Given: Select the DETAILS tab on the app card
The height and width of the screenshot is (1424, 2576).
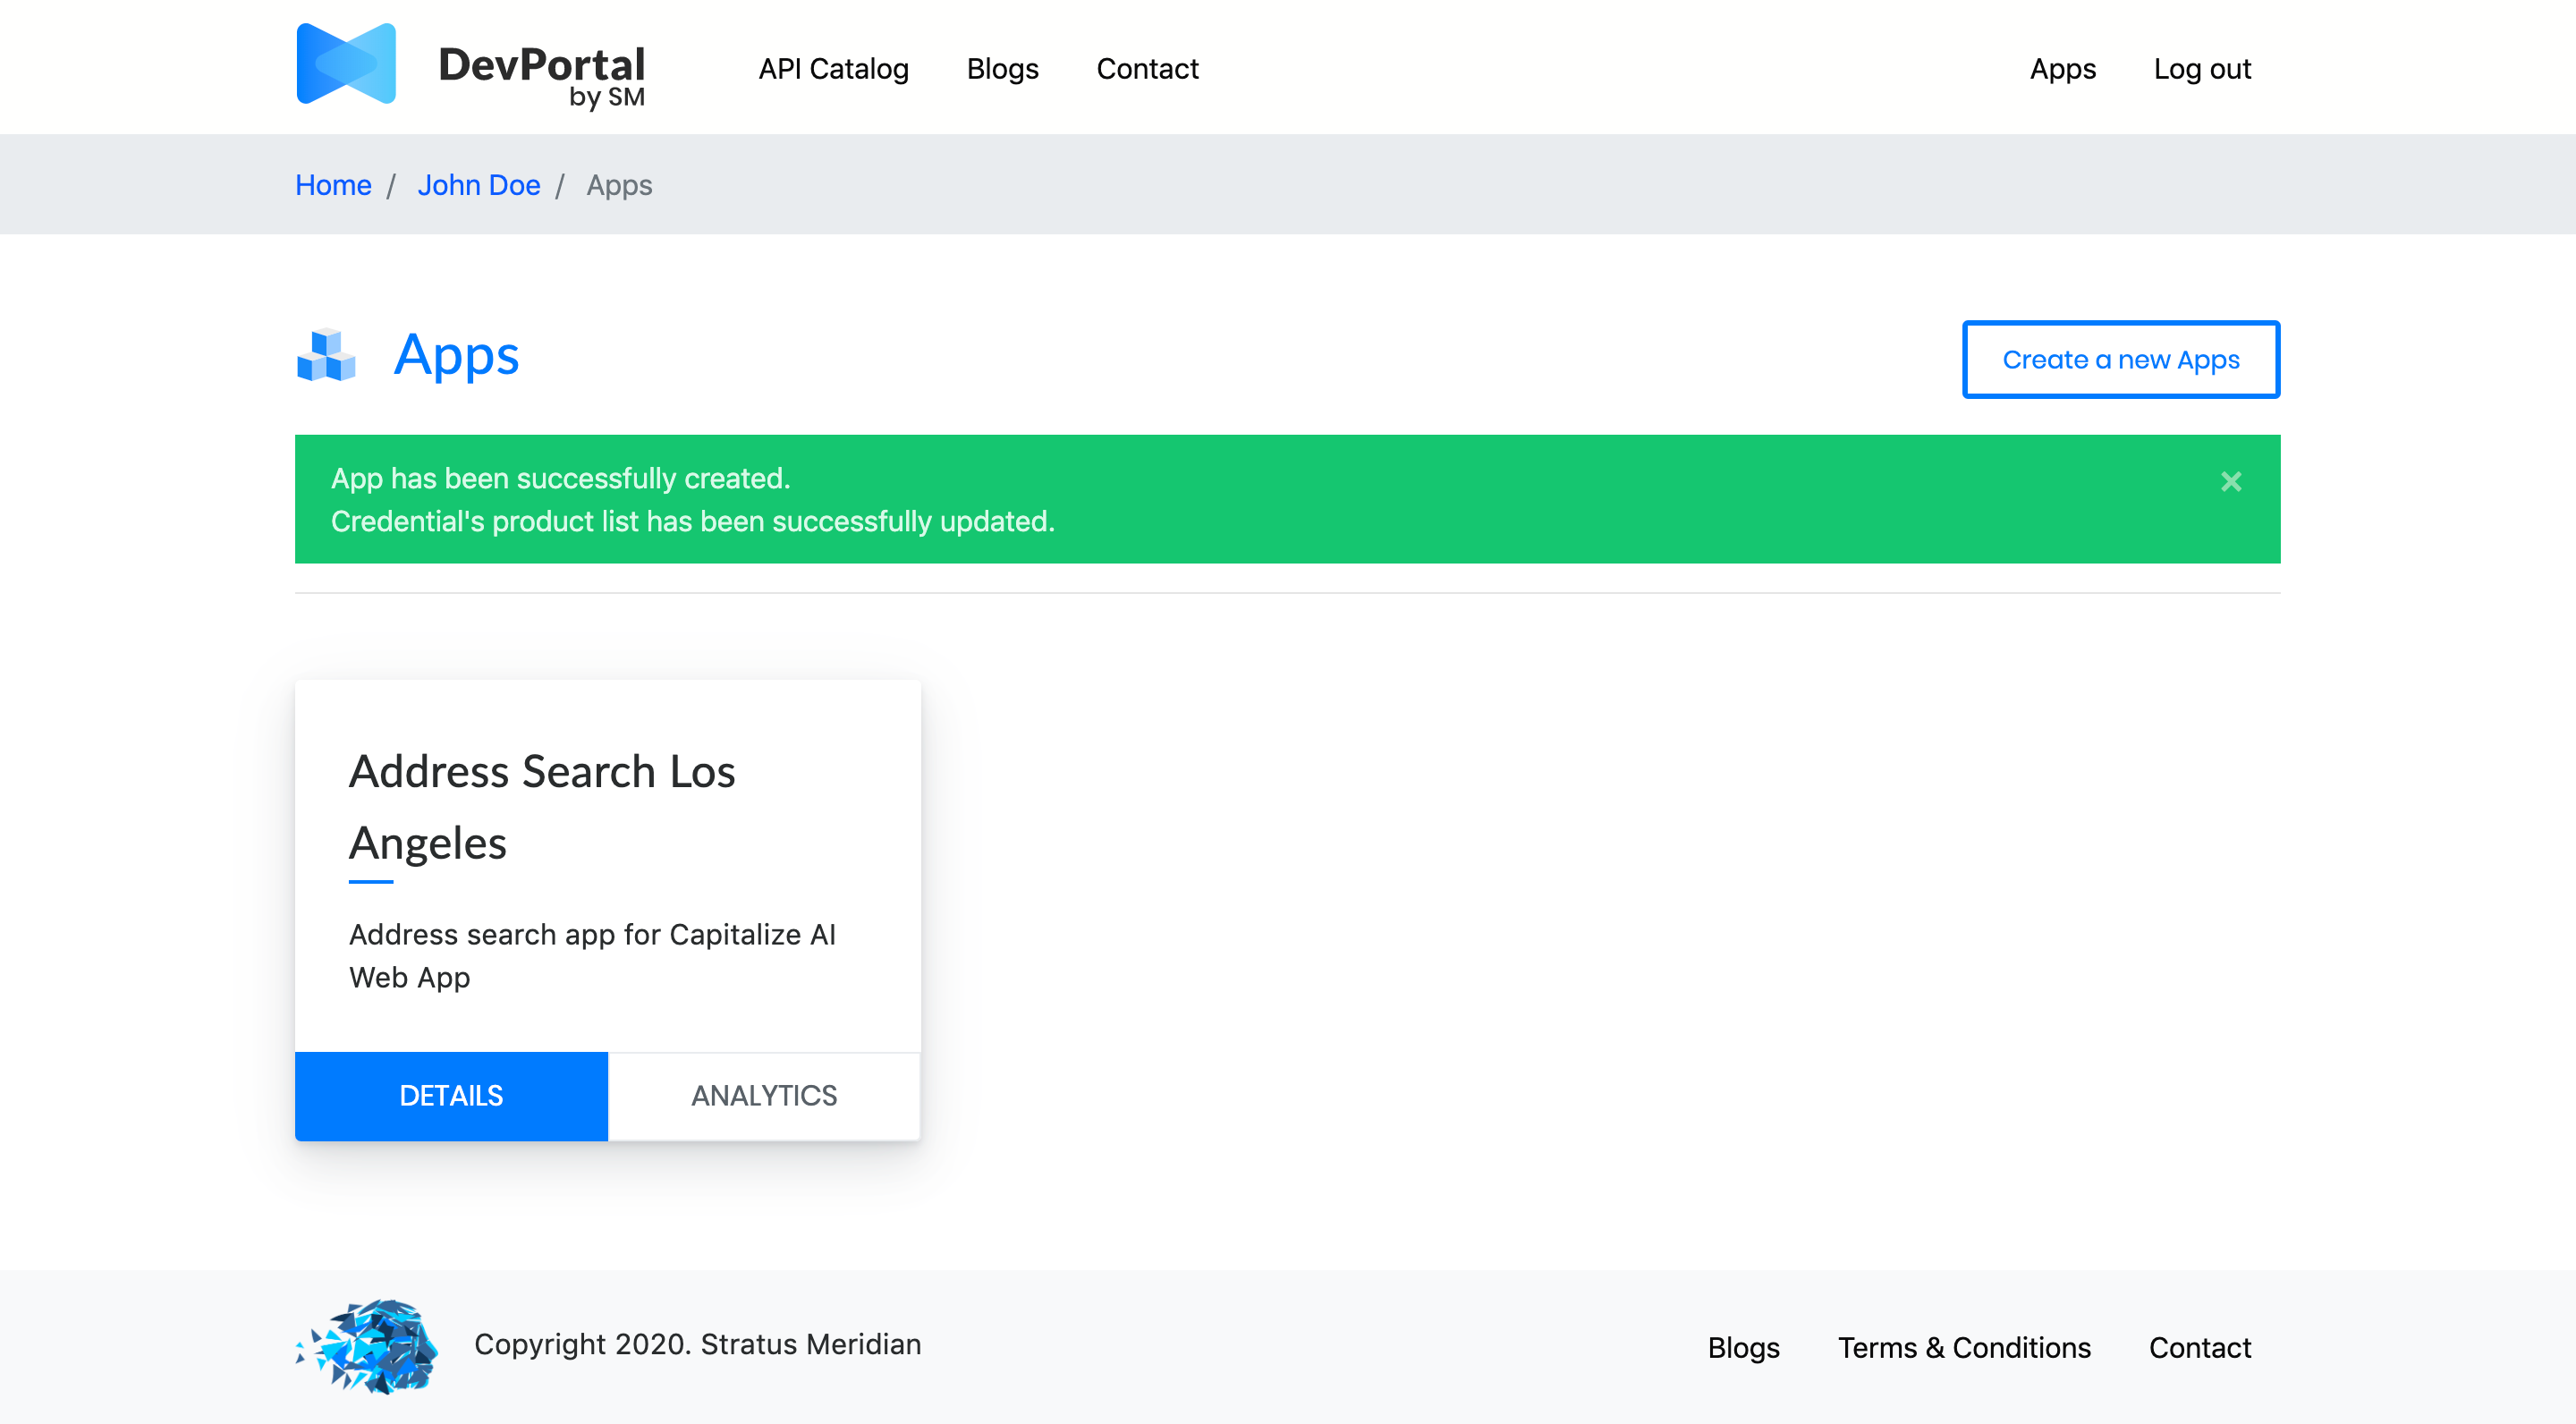Looking at the screenshot, I should coord(451,1096).
